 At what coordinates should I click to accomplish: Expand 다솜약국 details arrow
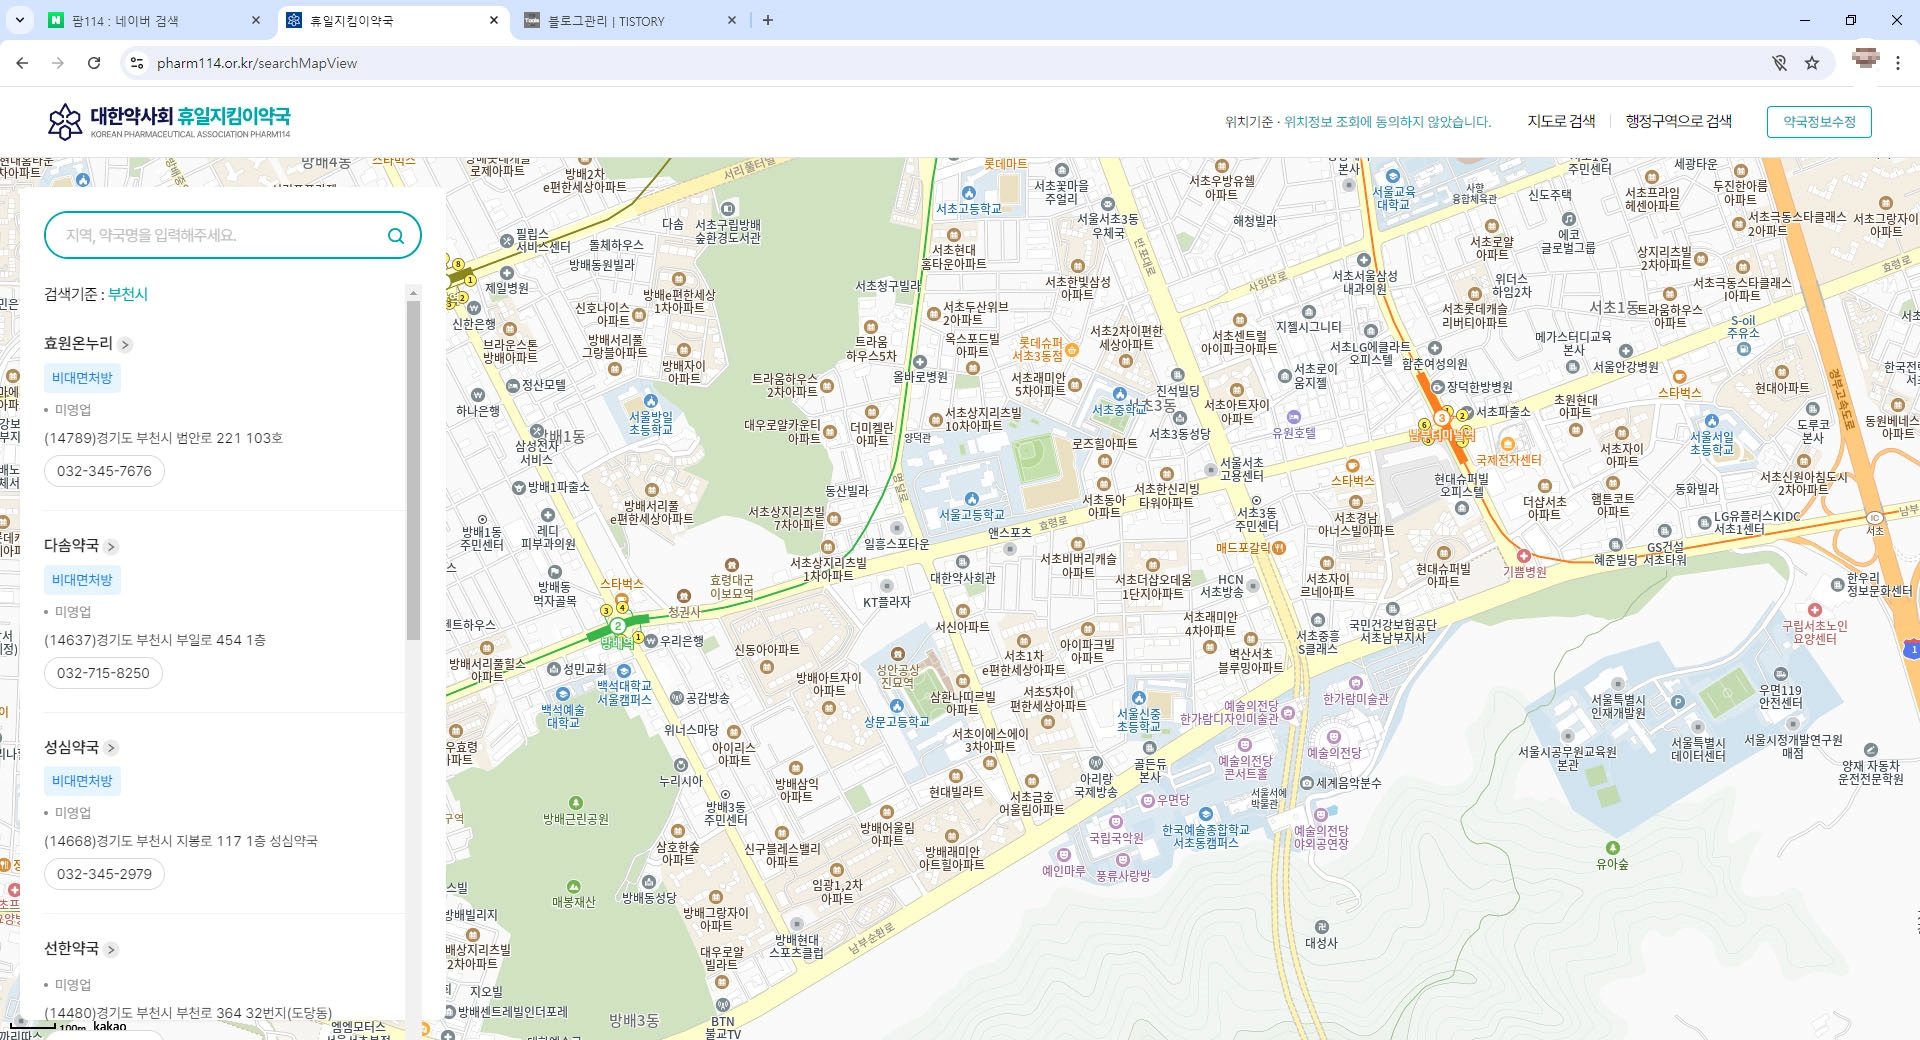[x=111, y=547]
